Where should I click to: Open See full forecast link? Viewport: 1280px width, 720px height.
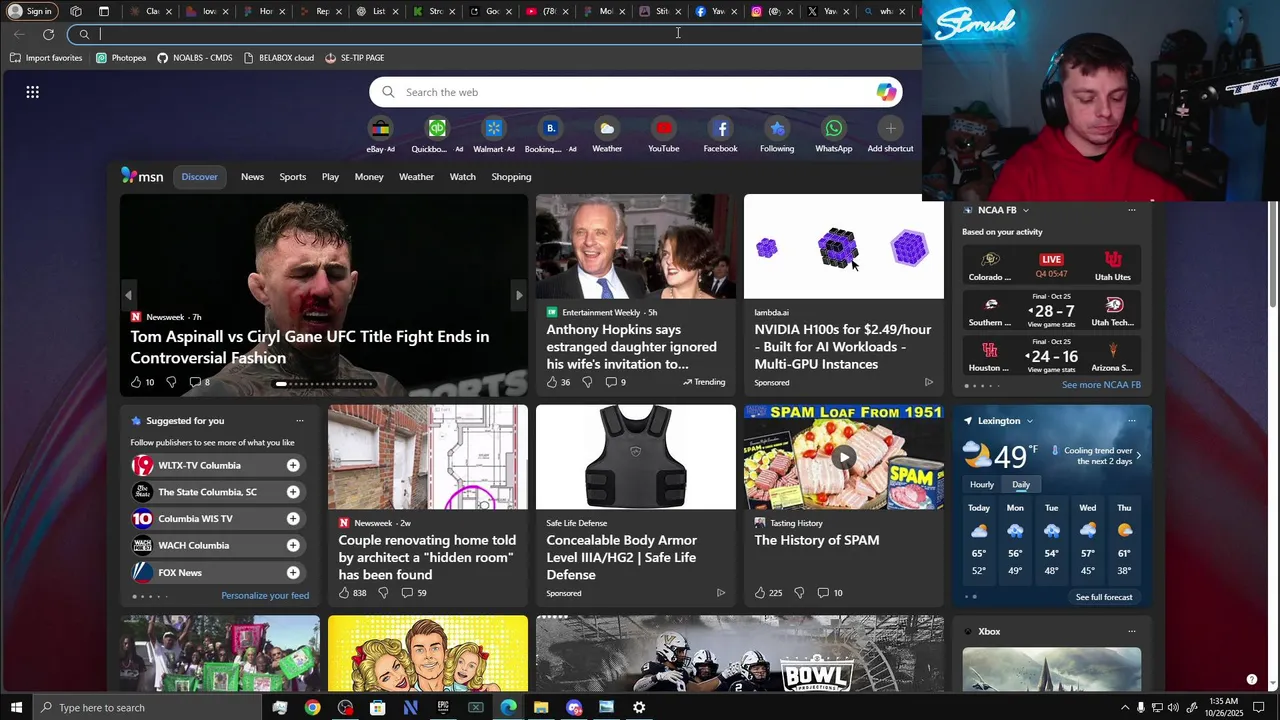(1104, 597)
